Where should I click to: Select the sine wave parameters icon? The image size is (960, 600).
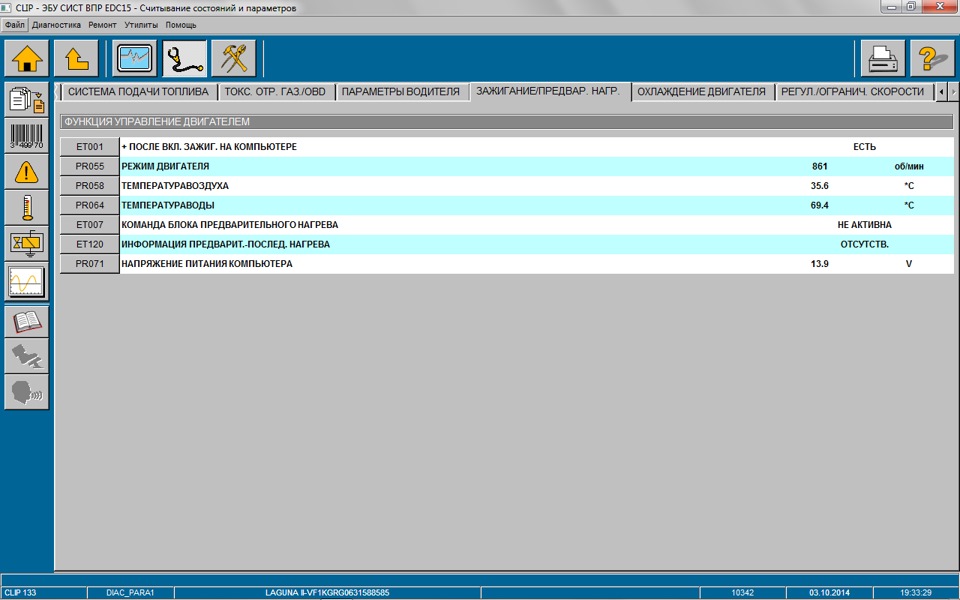tap(26, 282)
